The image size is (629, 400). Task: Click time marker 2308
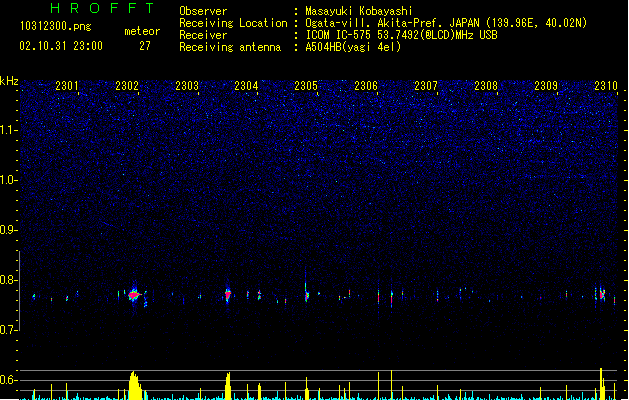[x=486, y=86]
